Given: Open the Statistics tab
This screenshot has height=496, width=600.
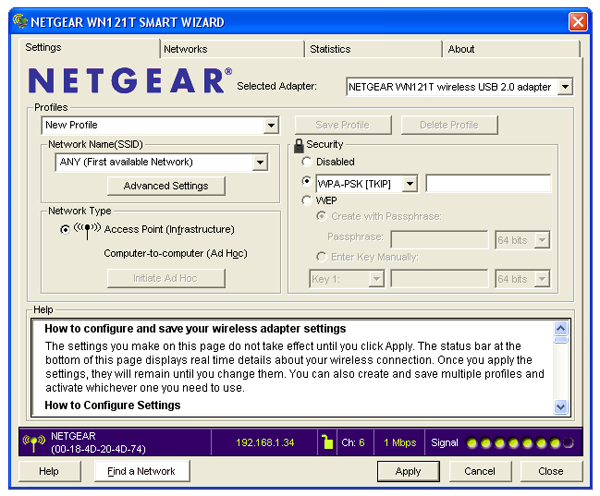Looking at the screenshot, I should coord(373,49).
